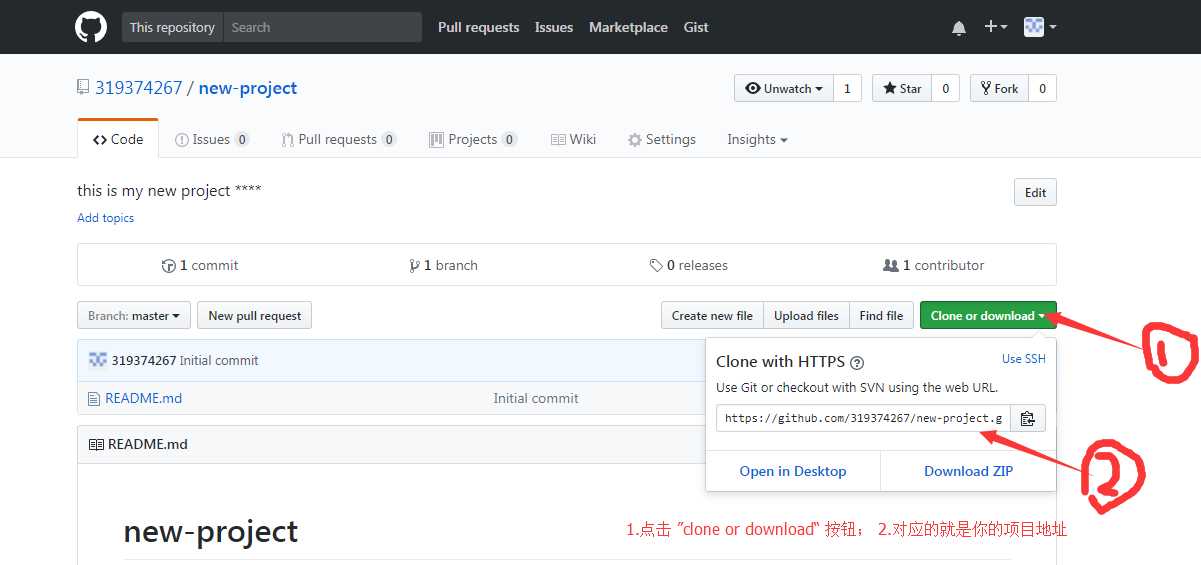Open the new-project repository link

tap(248, 88)
